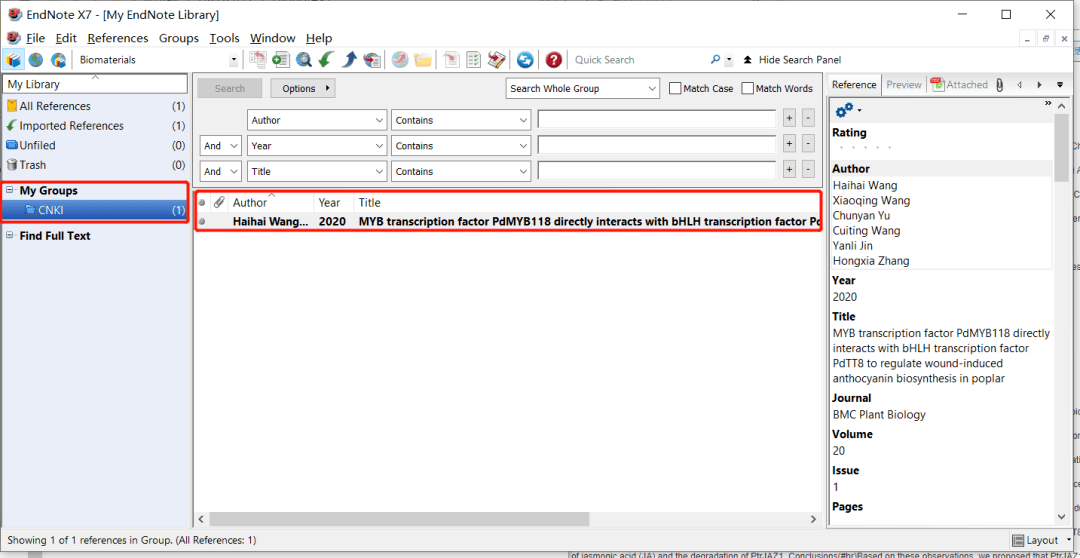The width and height of the screenshot is (1080, 558).
Task: Click the paperclip attach file icon in tab bar
Action: pyautogui.click(x=1001, y=85)
